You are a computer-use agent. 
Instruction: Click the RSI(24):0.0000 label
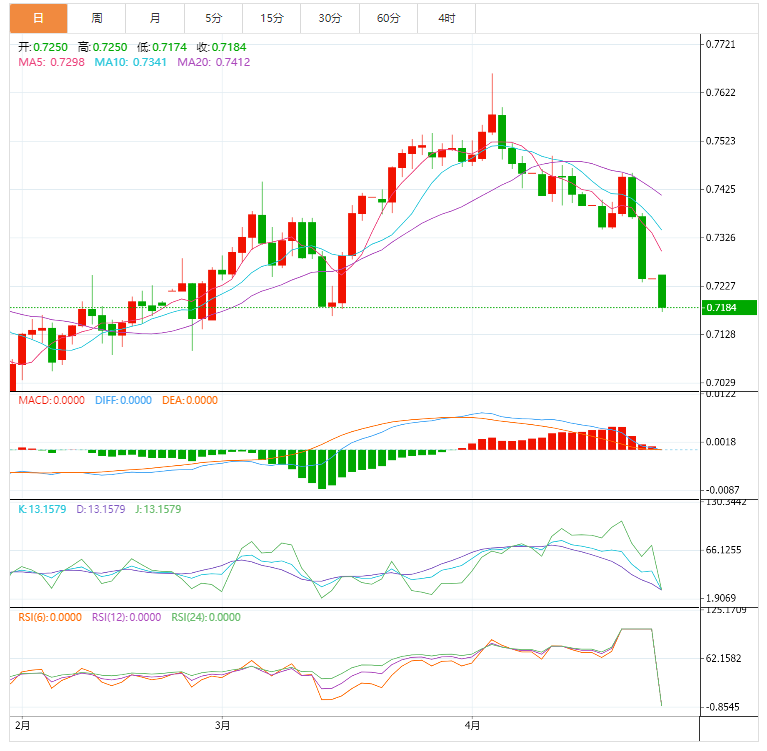pyautogui.click(x=206, y=617)
